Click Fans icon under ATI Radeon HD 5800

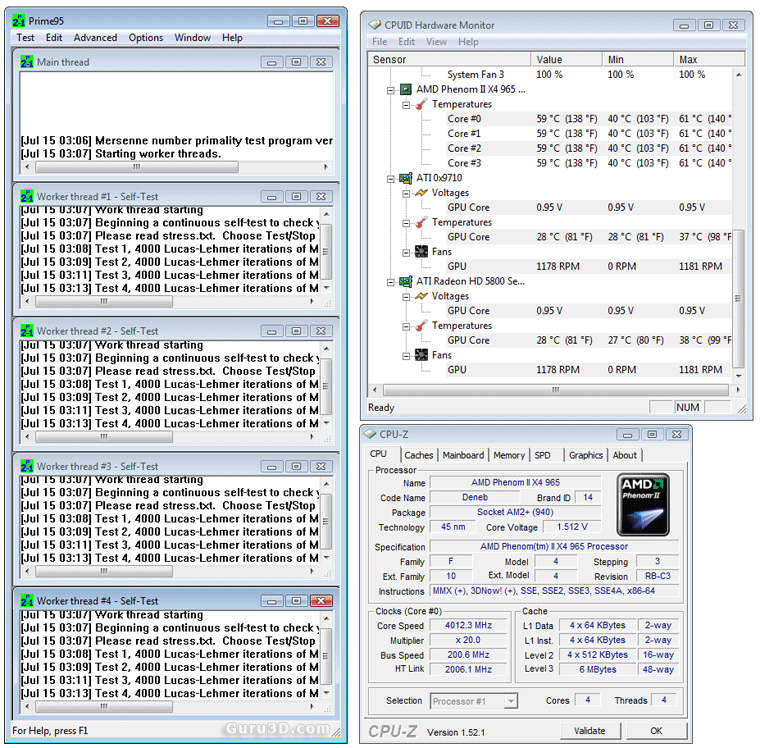tap(421, 355)
